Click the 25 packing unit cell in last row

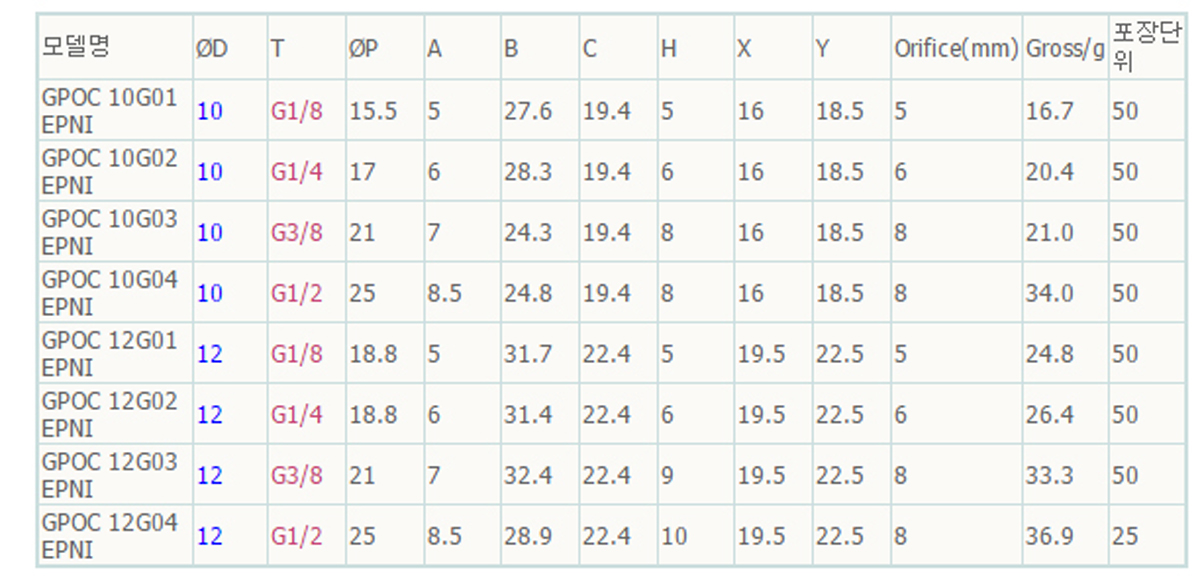1125,537
